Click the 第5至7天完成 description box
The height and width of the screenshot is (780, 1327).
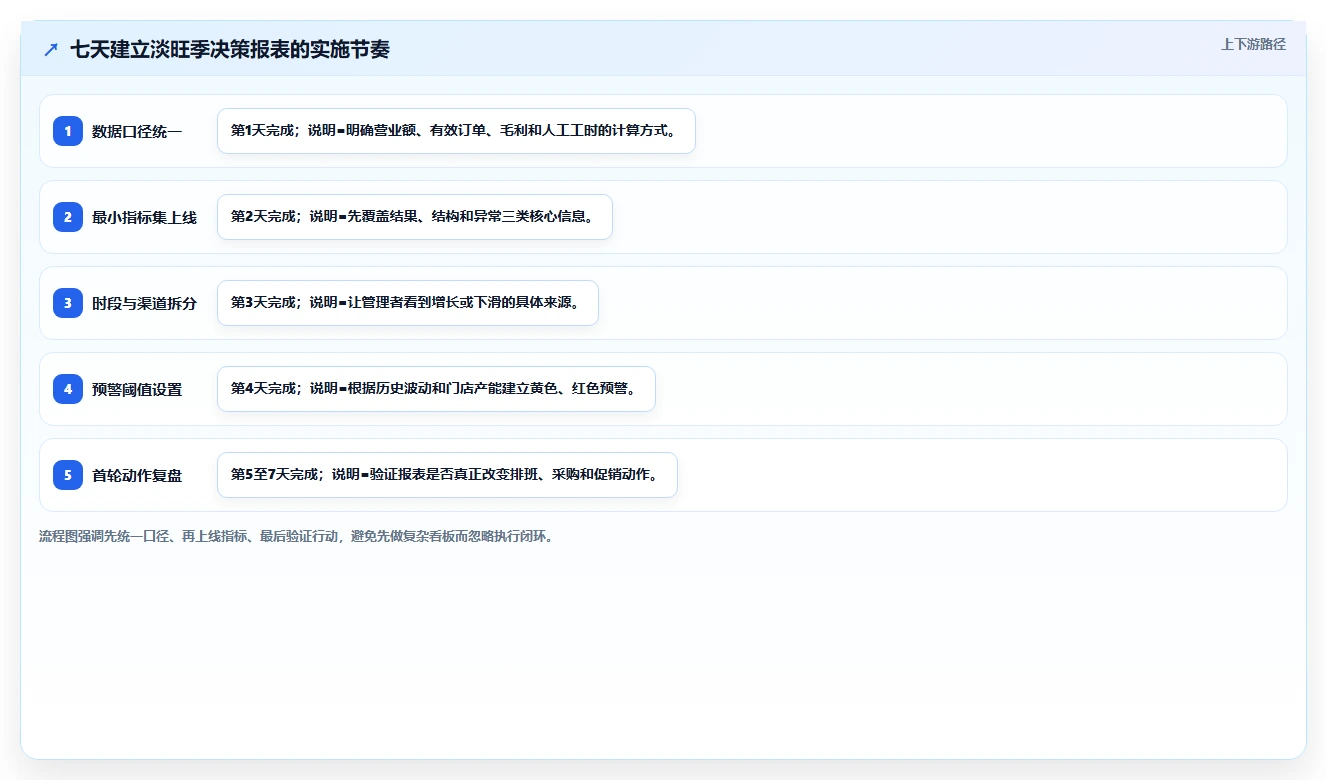447,475
